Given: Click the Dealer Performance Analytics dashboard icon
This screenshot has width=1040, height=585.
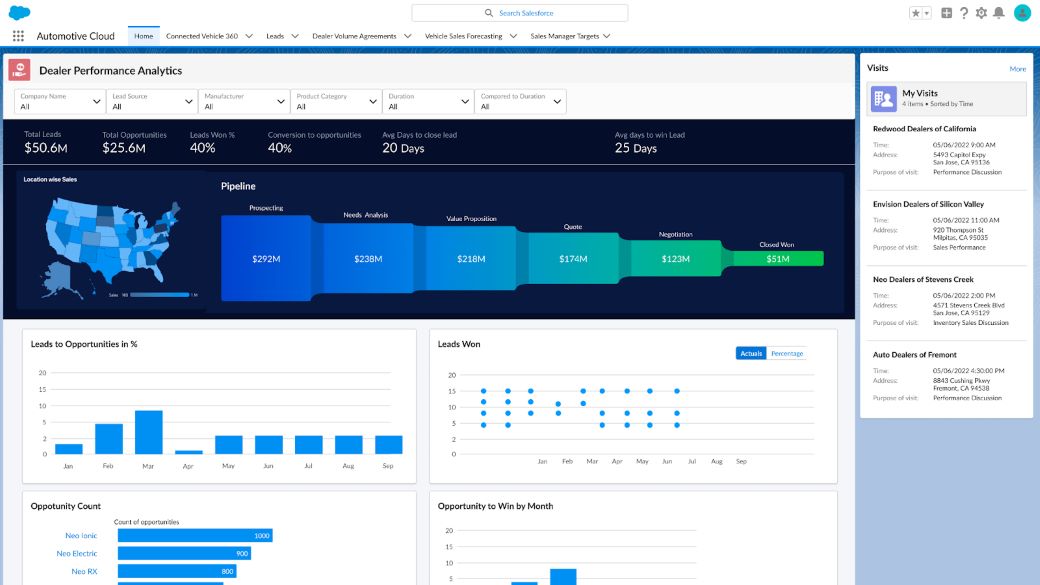Looking at the screenshot, I should pyautogui.click(x=19, y=70).
